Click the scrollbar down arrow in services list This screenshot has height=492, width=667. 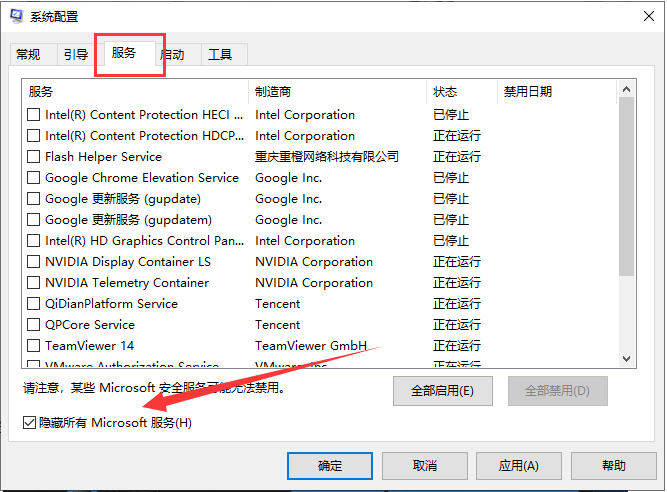click(627, 360)
